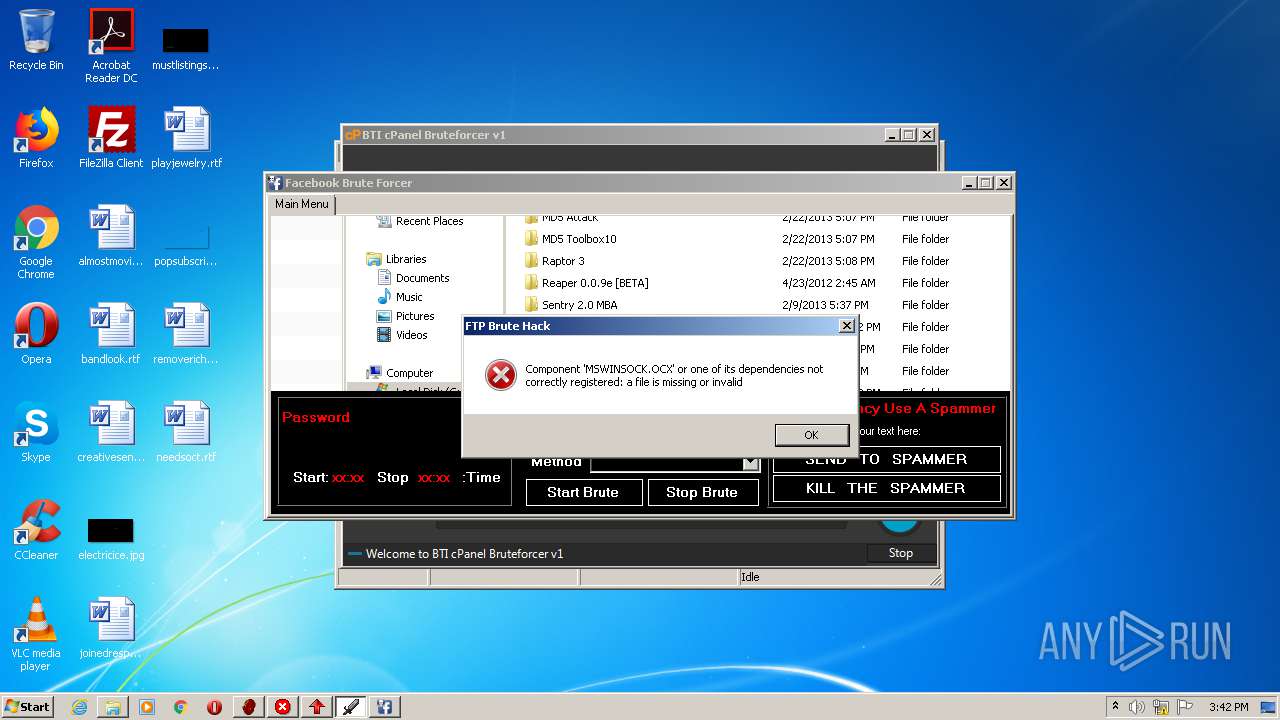
Task: Close the FTP Brute Hack error dialog
Action: (846, 326)
